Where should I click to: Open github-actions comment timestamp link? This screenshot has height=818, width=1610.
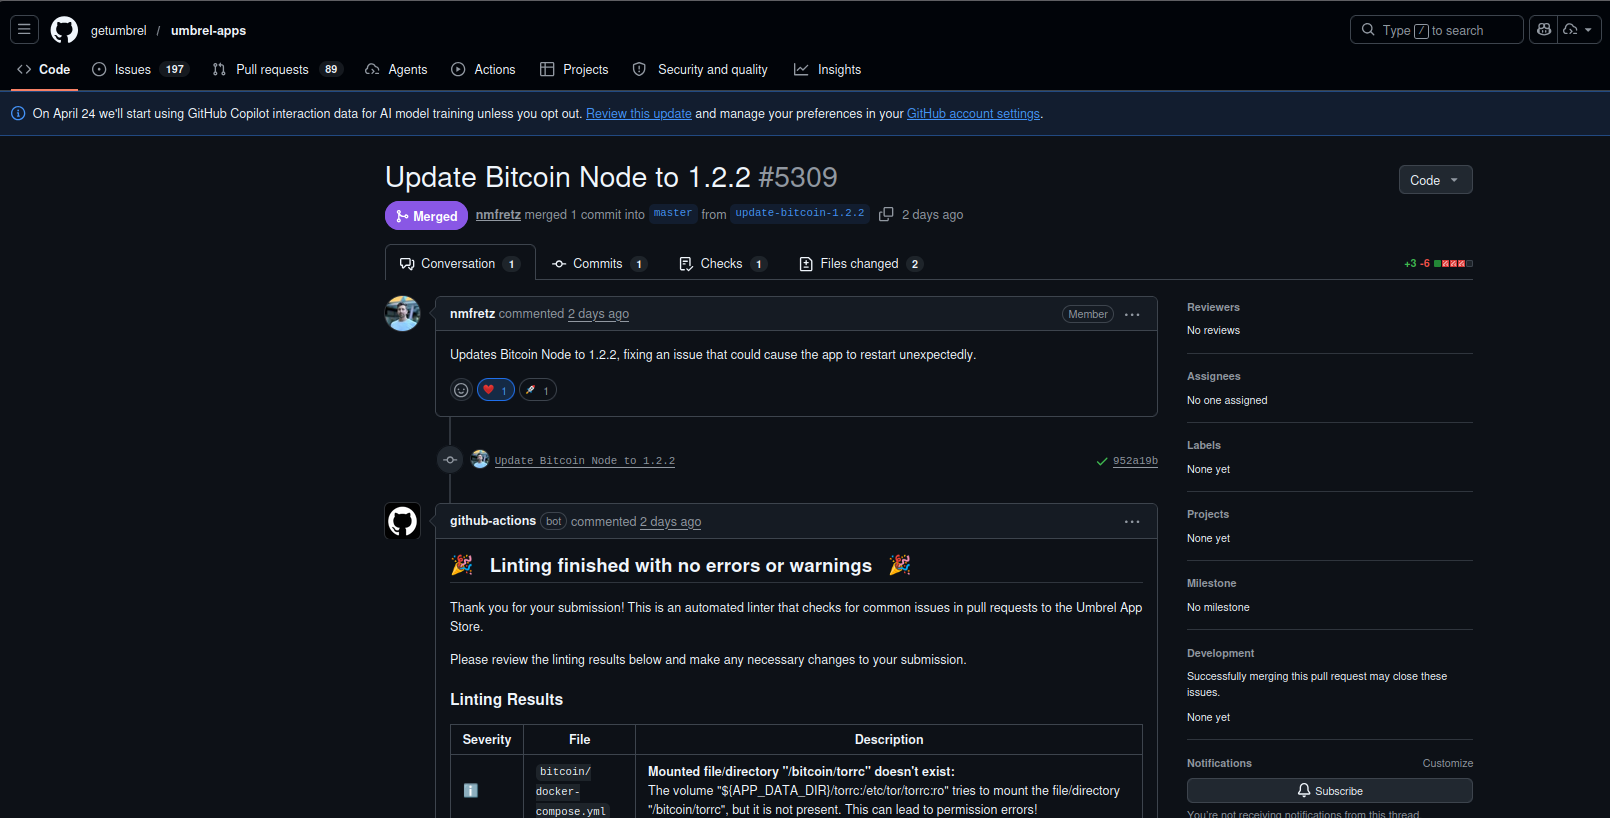(670, 522)
